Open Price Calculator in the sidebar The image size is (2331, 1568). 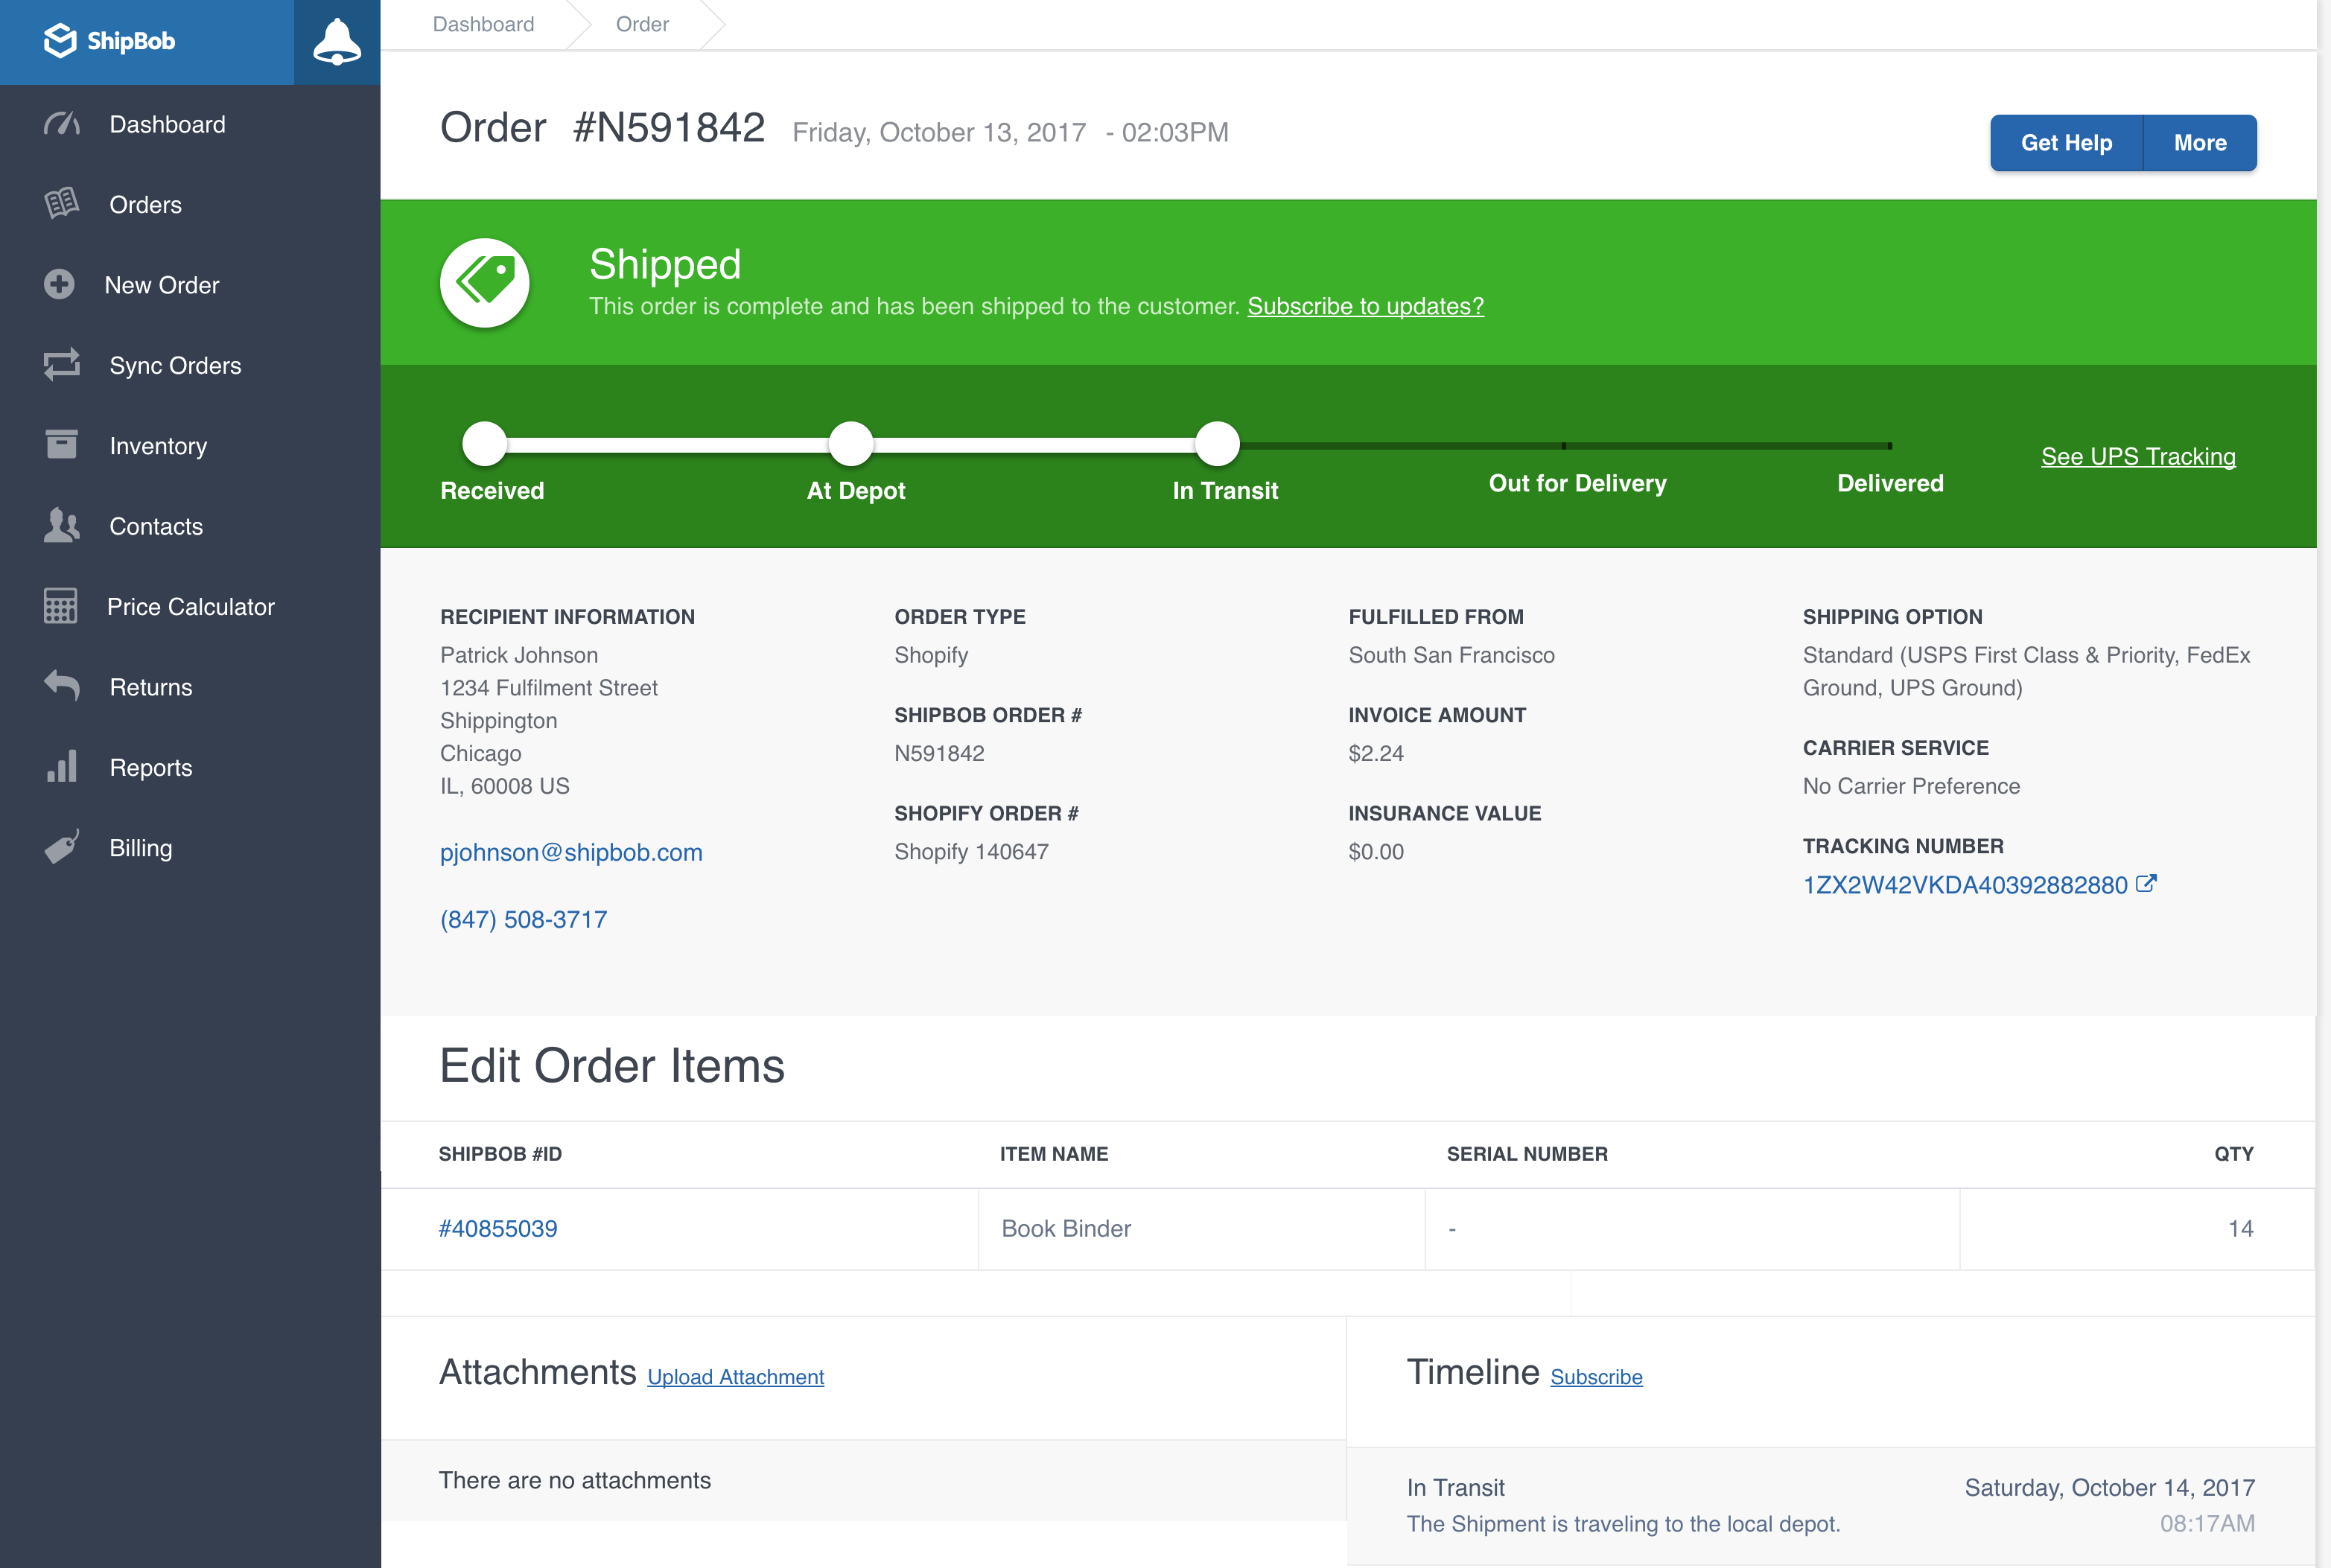tap(190, 606)
